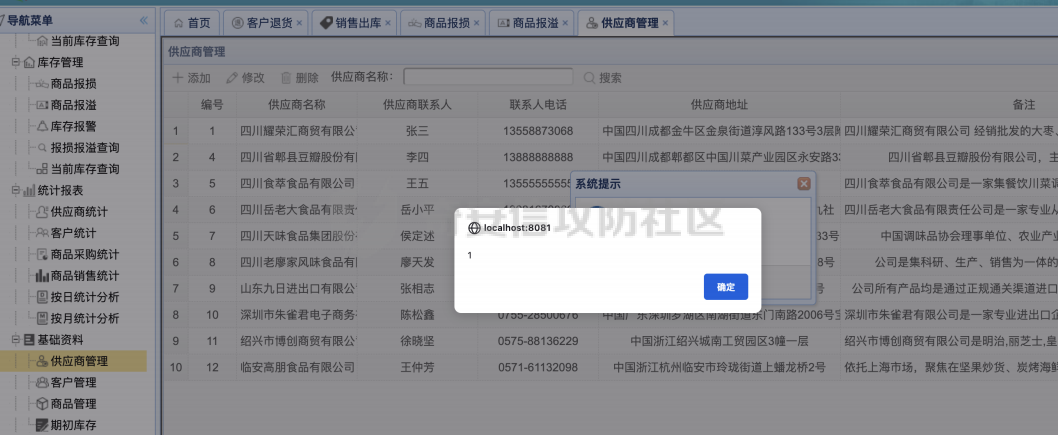Click the 当前库存查询 item at the tree top
The image size is (1058, 435).
85,41
